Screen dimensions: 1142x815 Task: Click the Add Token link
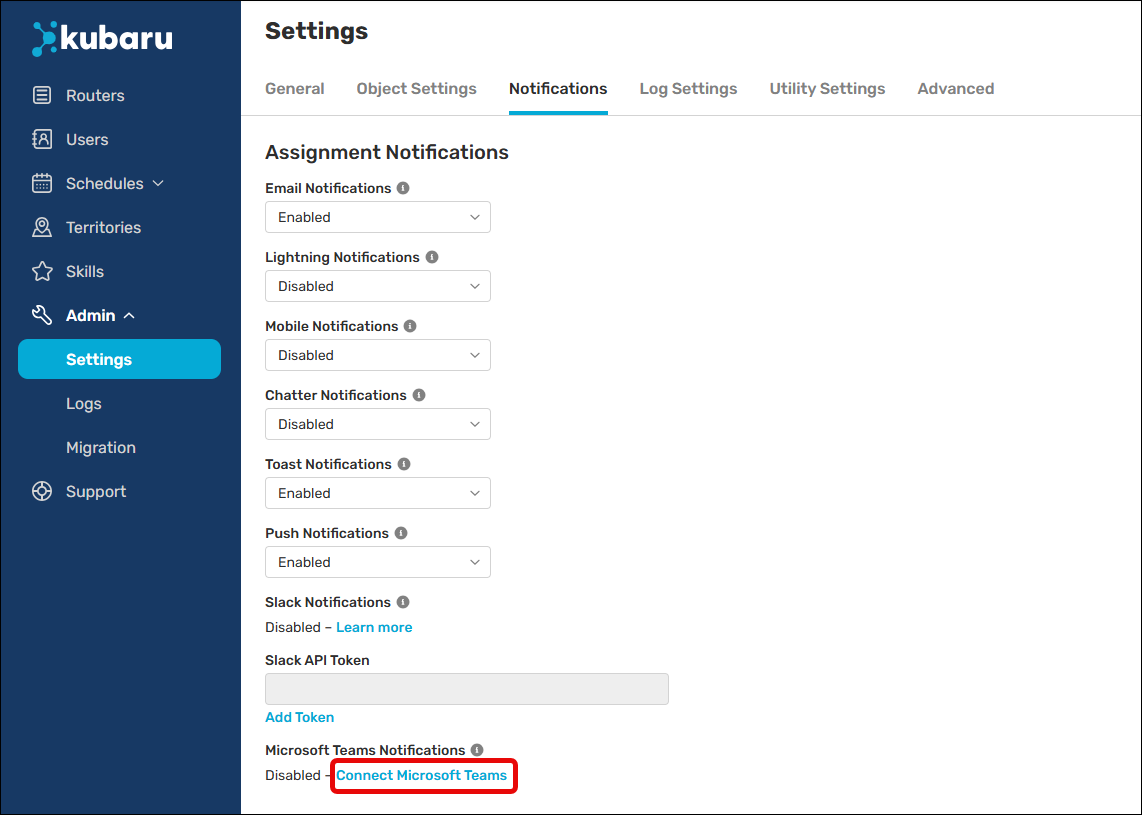[x=299, y=717]
